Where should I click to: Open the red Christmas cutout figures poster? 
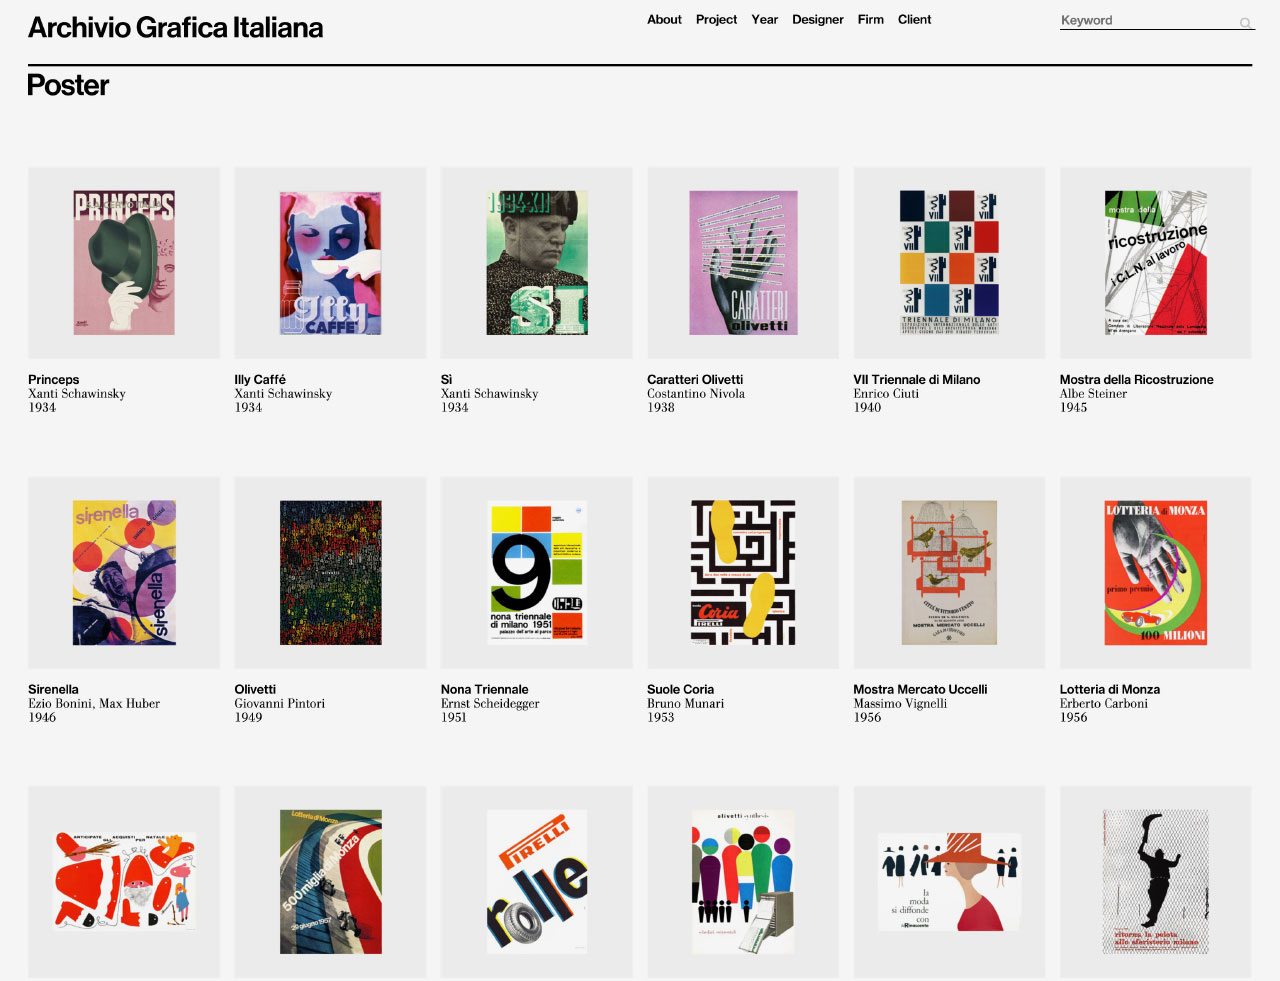pyautogui.click(x=124, y=881)
